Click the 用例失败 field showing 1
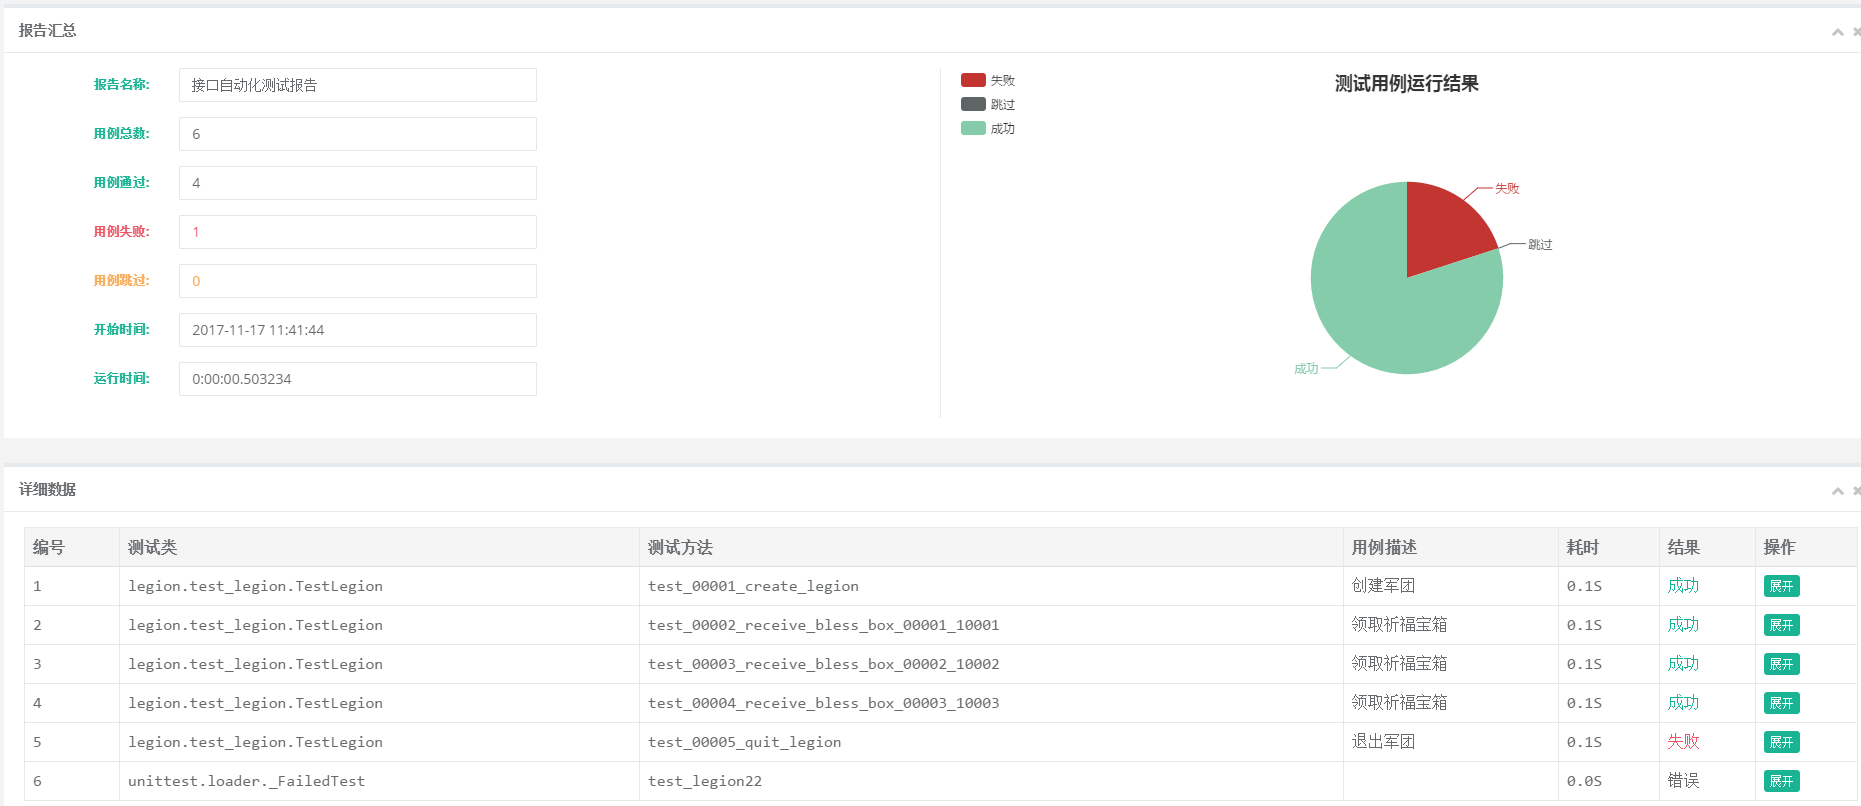Viewport: 1861px width, 806px height. [358, 232]
